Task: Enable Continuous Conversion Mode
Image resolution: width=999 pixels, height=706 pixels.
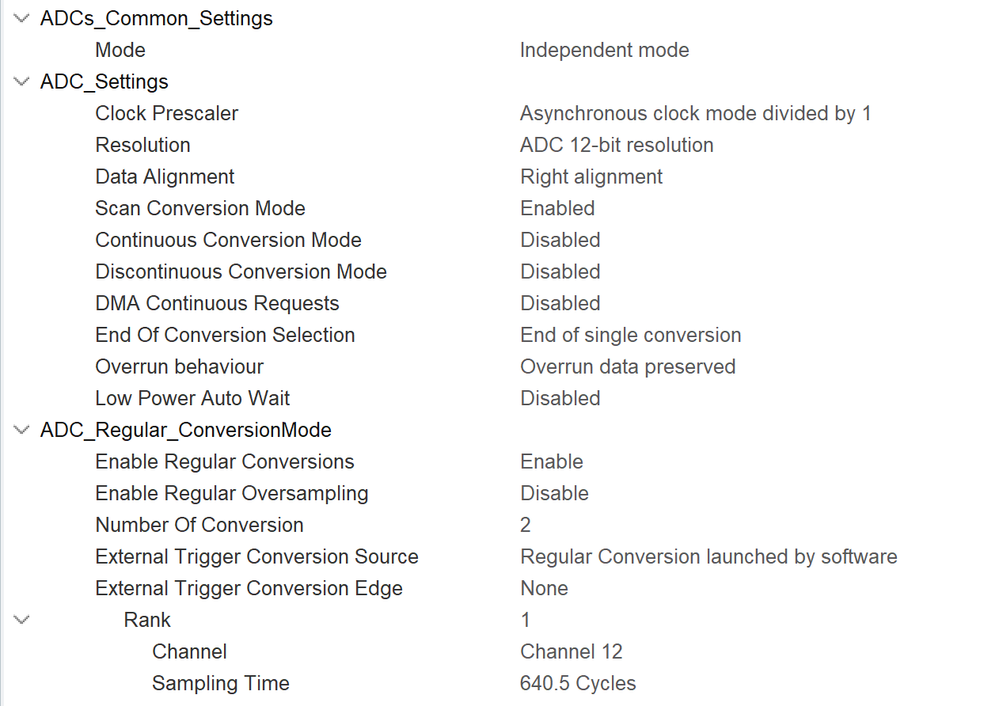Action: tap(560, 239)
